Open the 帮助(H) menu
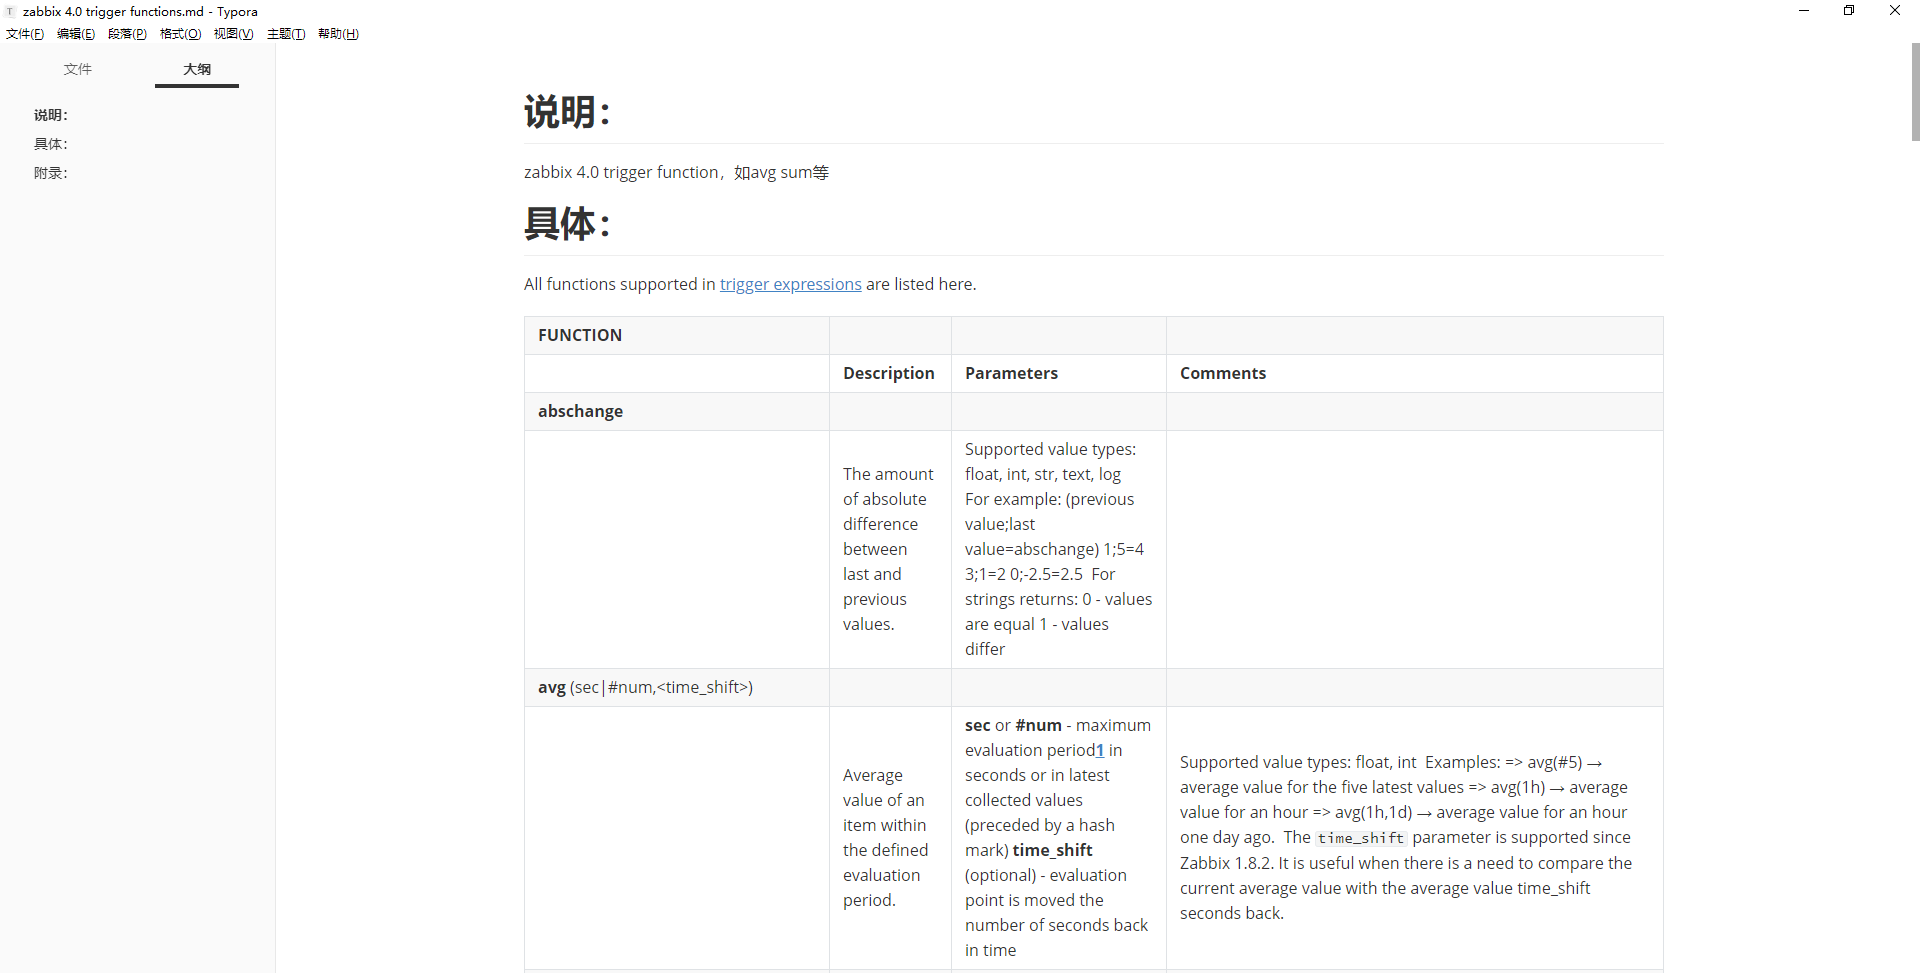This screenshot has width=1920, height=973. [x=338, y=34]
